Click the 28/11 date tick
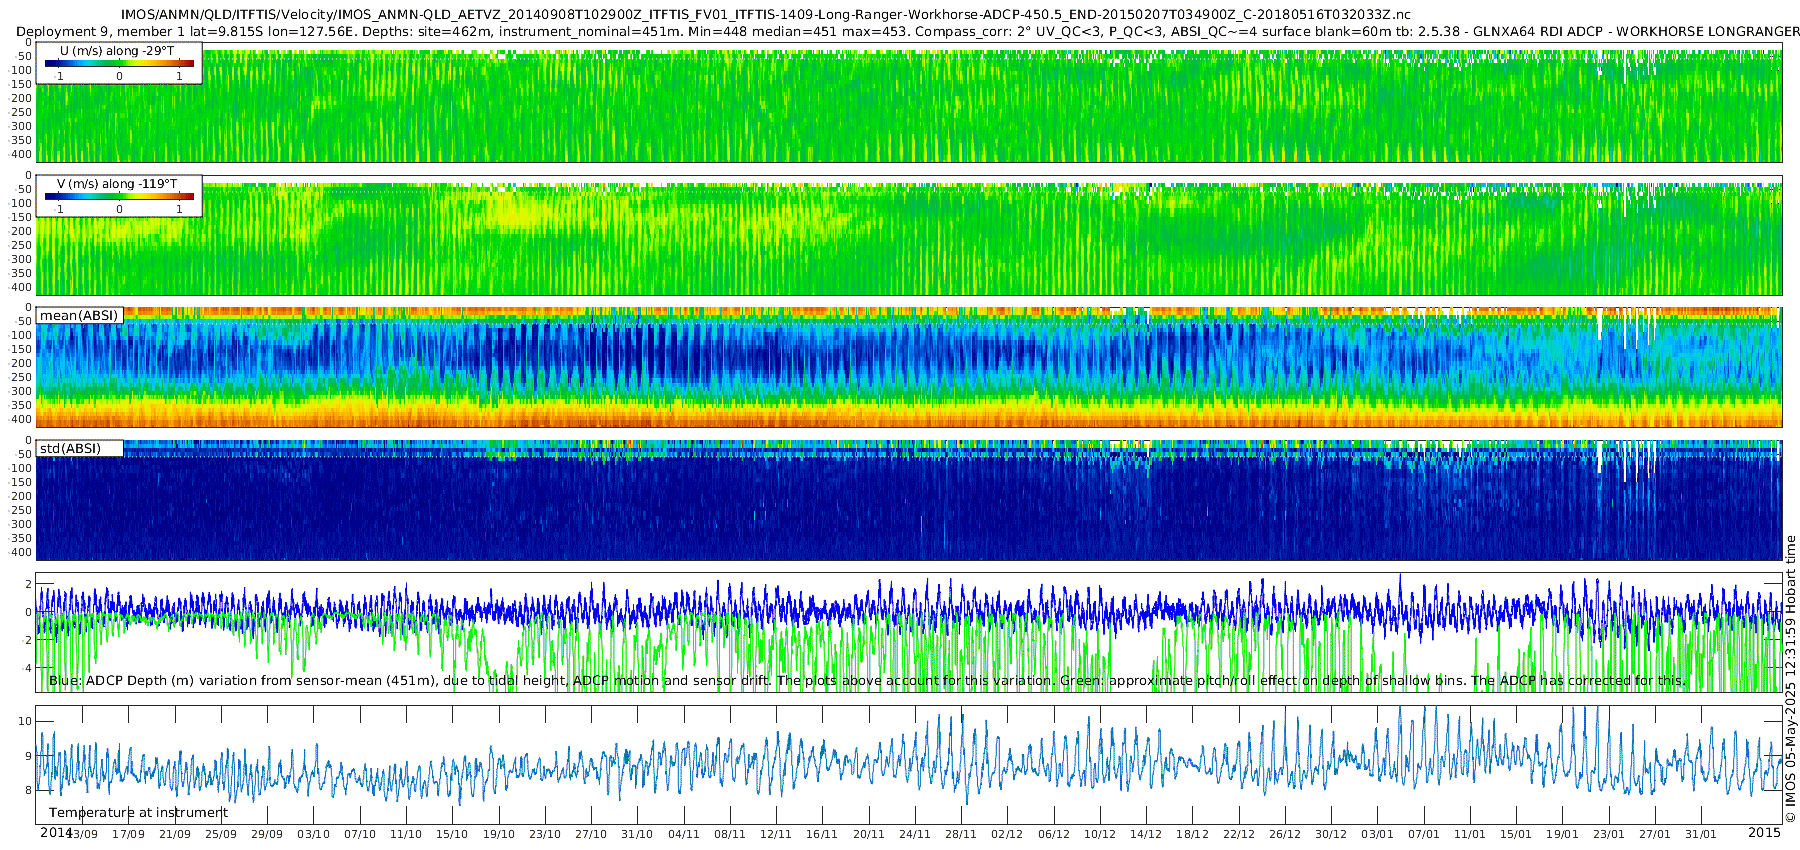 click(961, 834)
